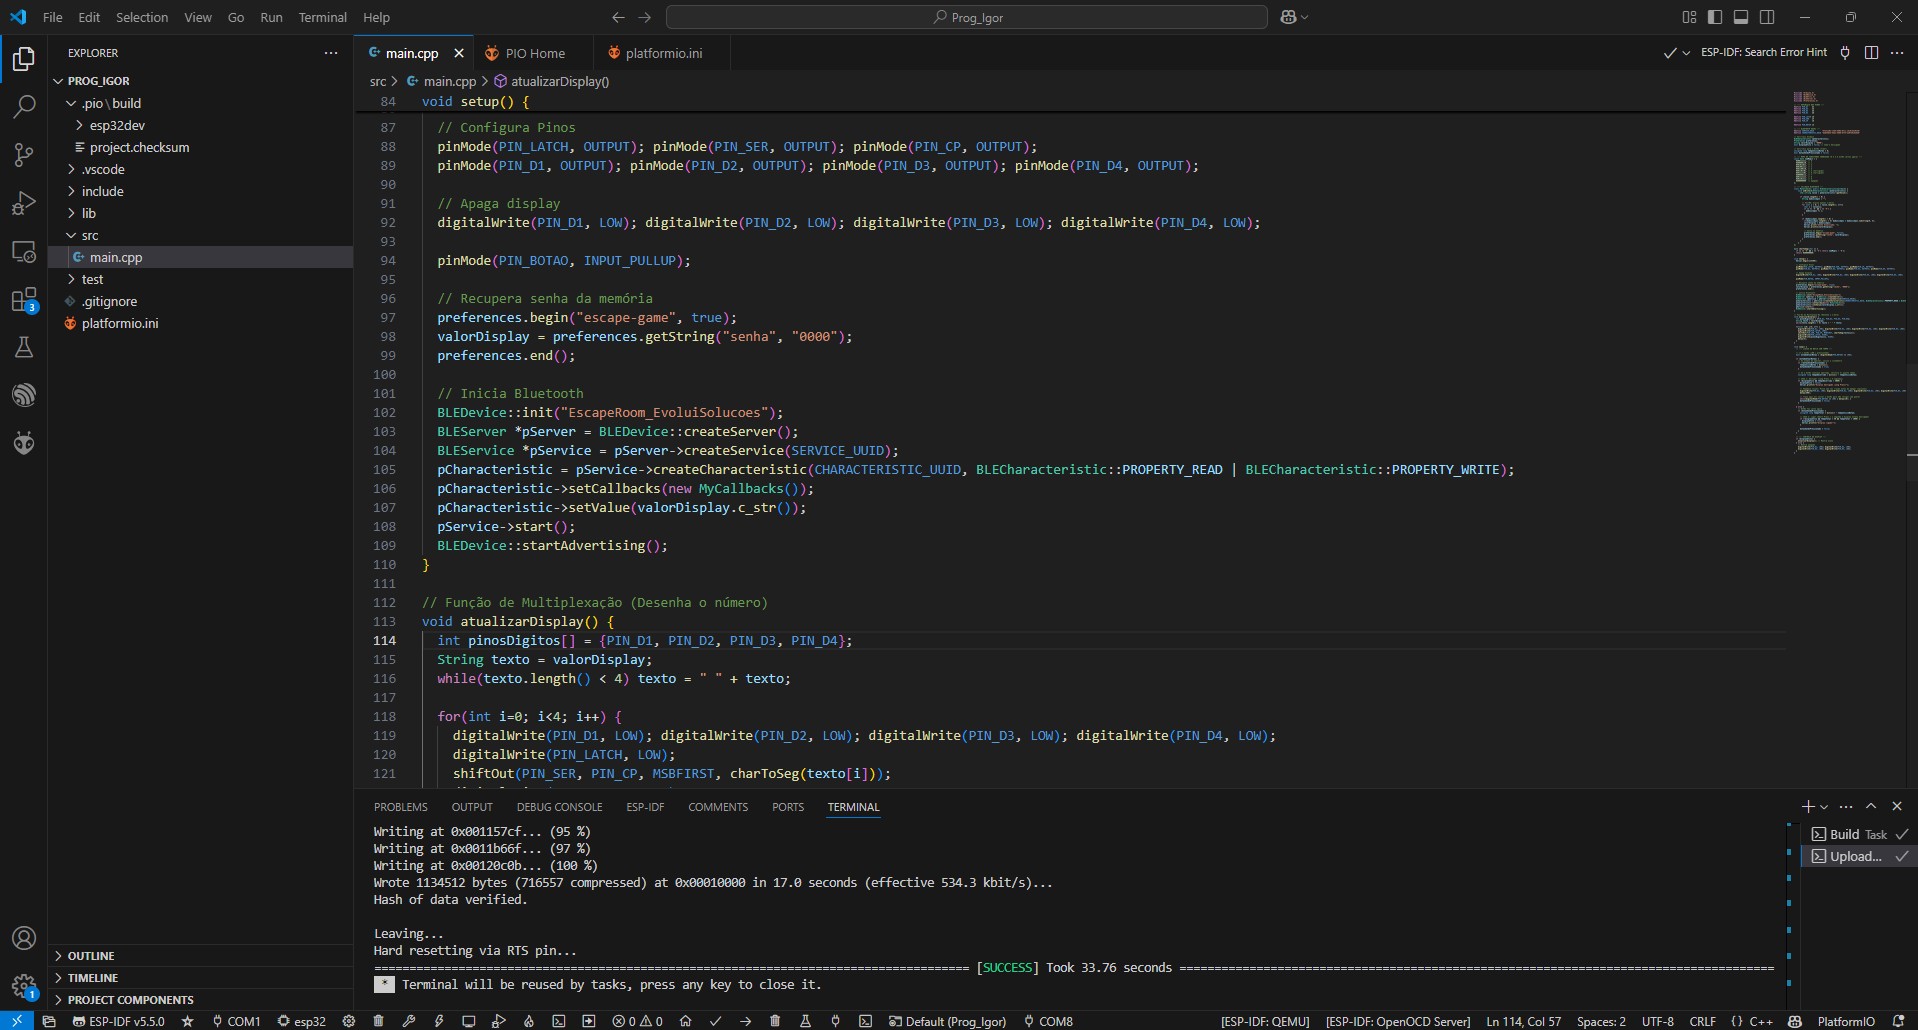Screen dimensions: 1918x1030
Task: Collapse the .pio\build folder
Action: click(x=200, y=103)
